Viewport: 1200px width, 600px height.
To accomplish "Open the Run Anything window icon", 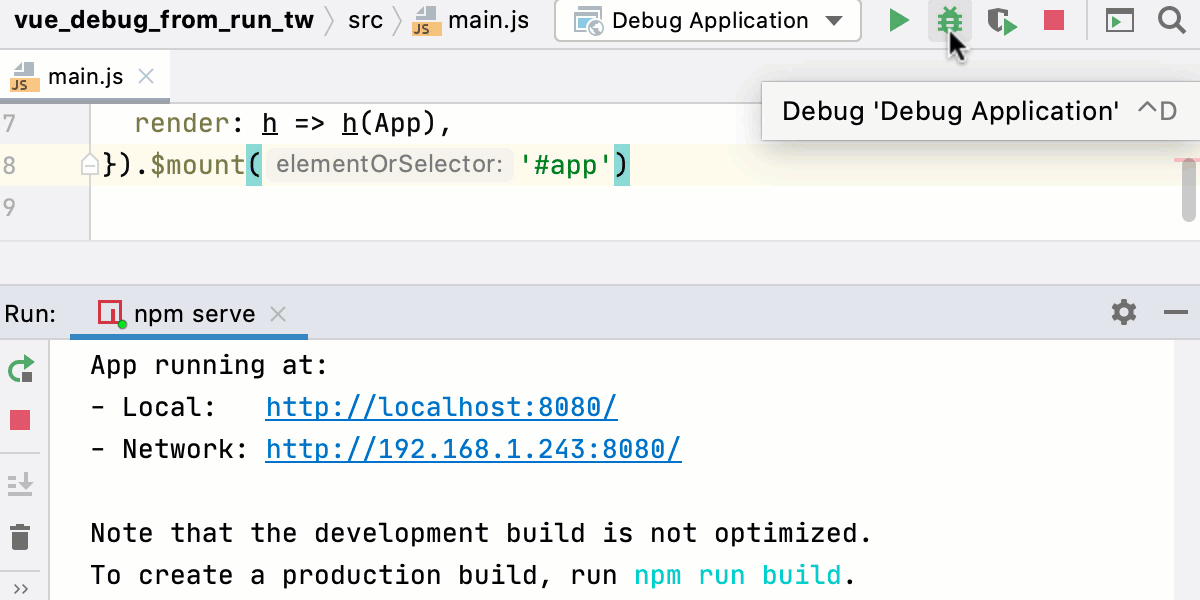I will point(1120,20).
